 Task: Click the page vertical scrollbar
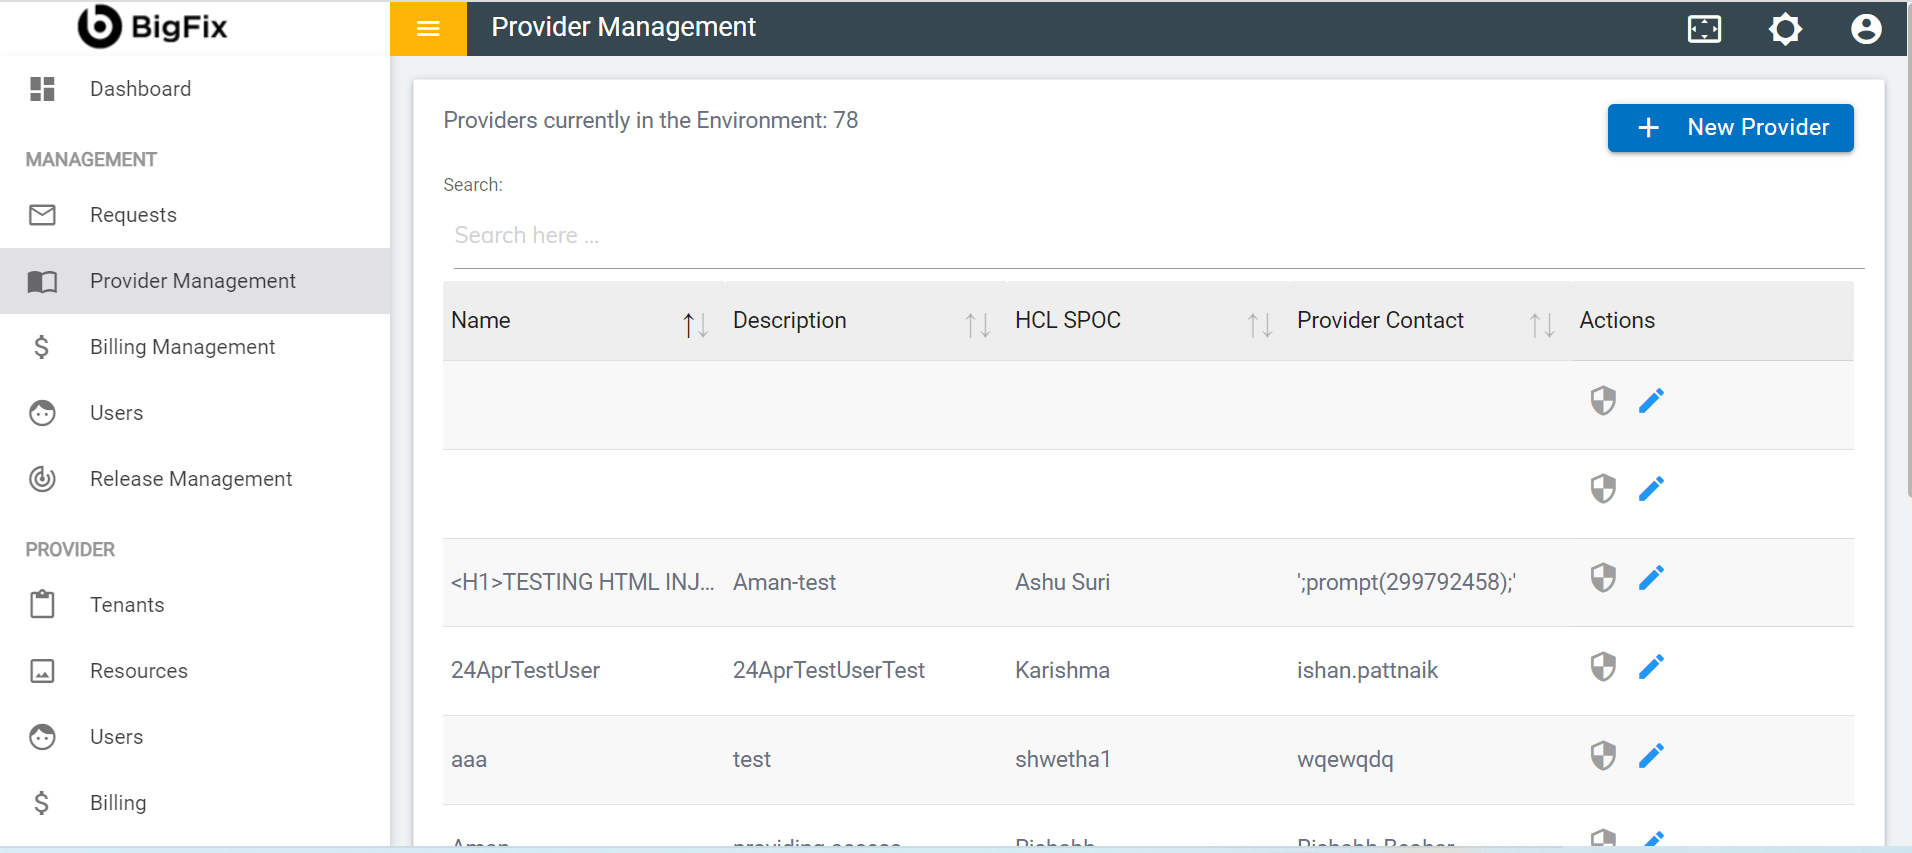(x=1908, y=250)
